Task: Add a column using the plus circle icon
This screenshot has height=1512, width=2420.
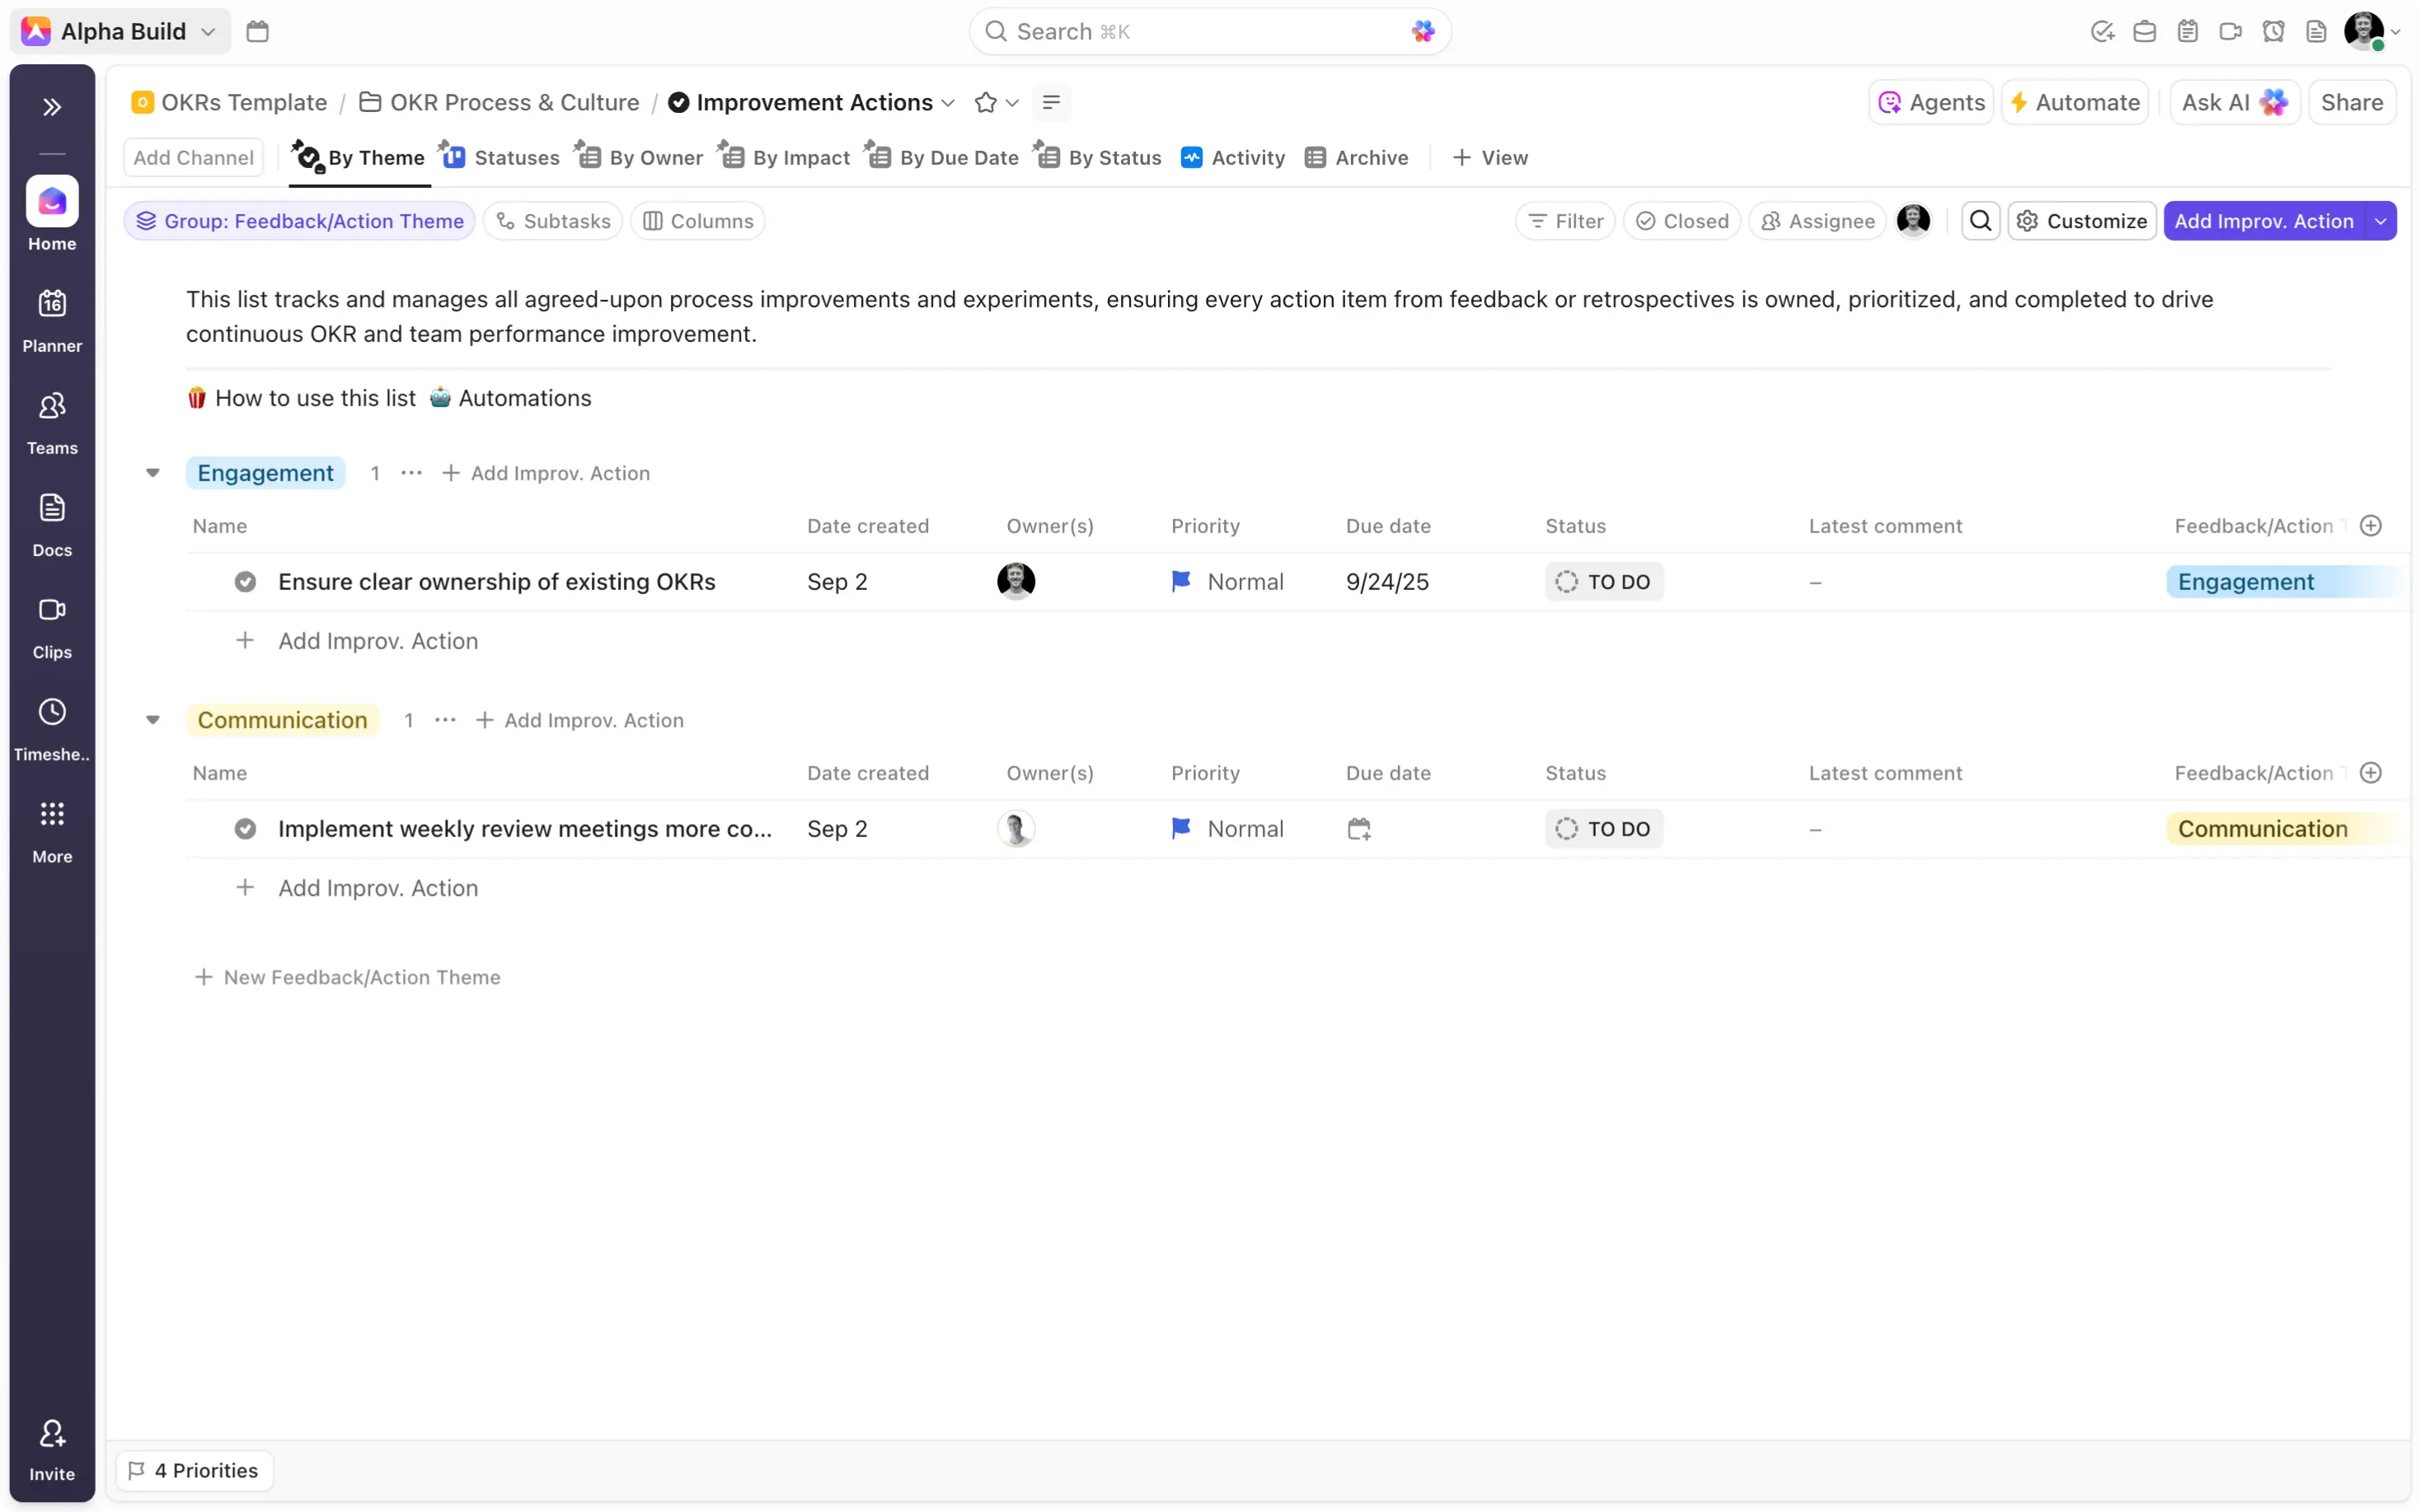Action: pyautogui.click(x=2370, y=526)
